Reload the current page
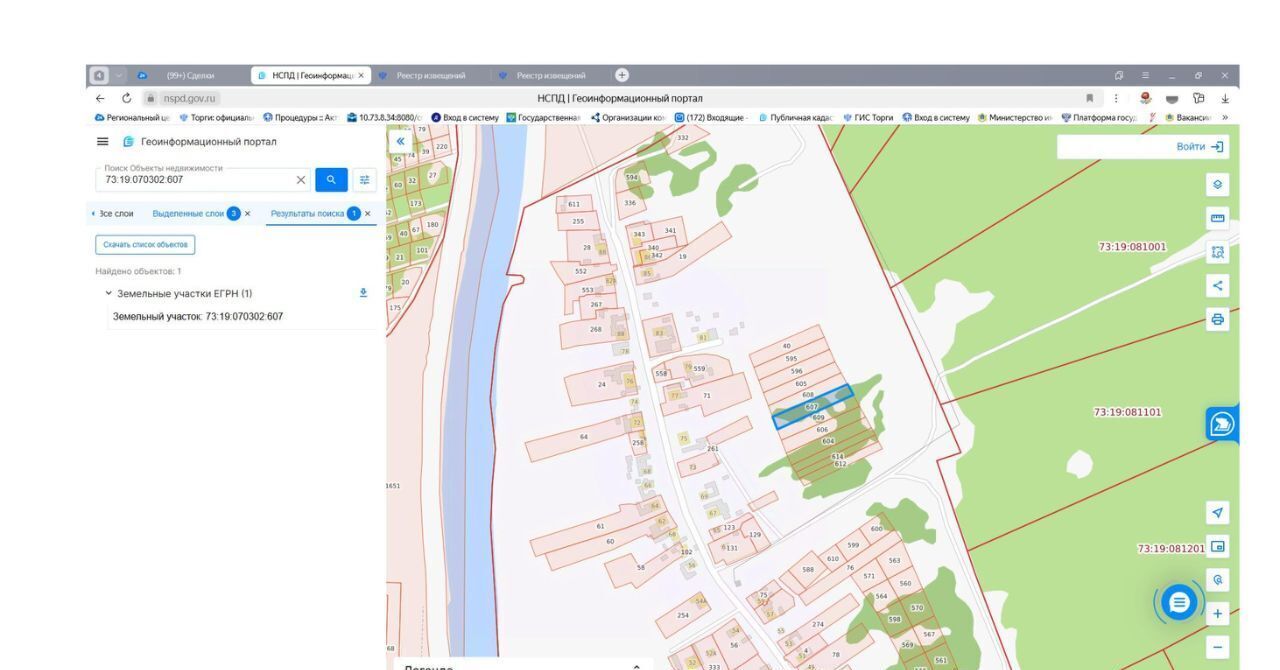Screen dimensions: 1280x670 pyautogui.click(x=127, y=98)
